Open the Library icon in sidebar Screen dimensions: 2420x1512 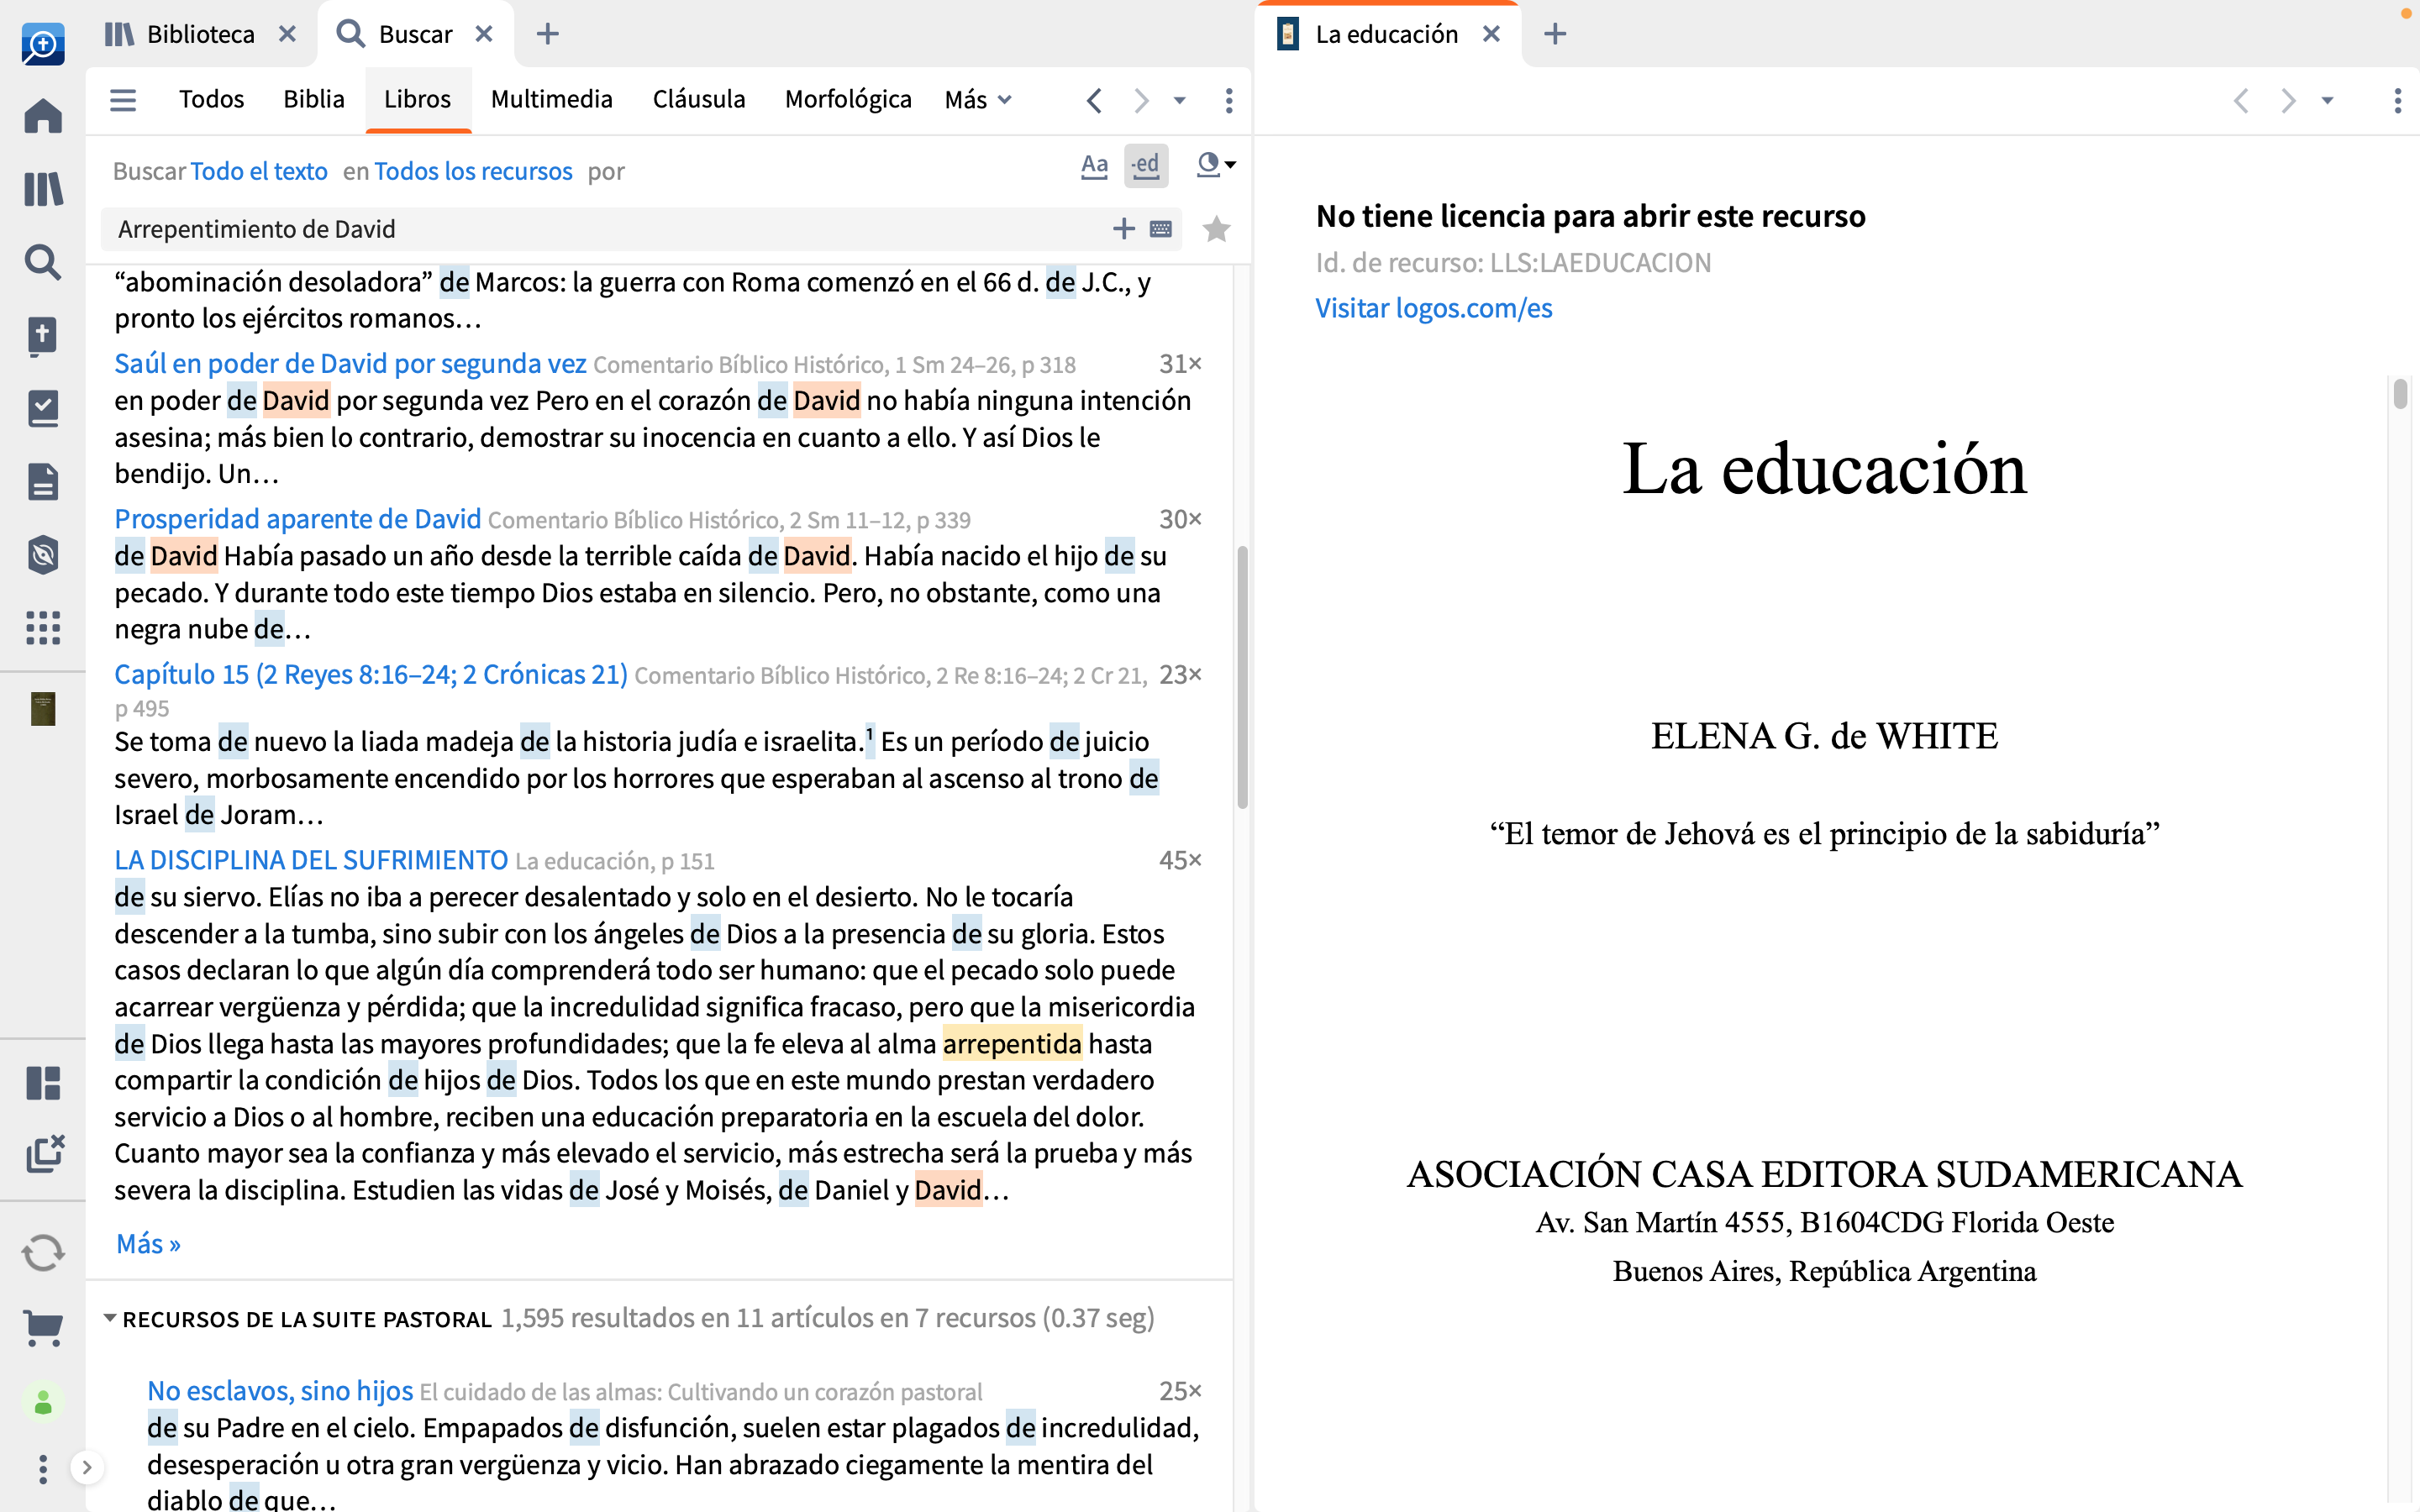pos(43,189)
